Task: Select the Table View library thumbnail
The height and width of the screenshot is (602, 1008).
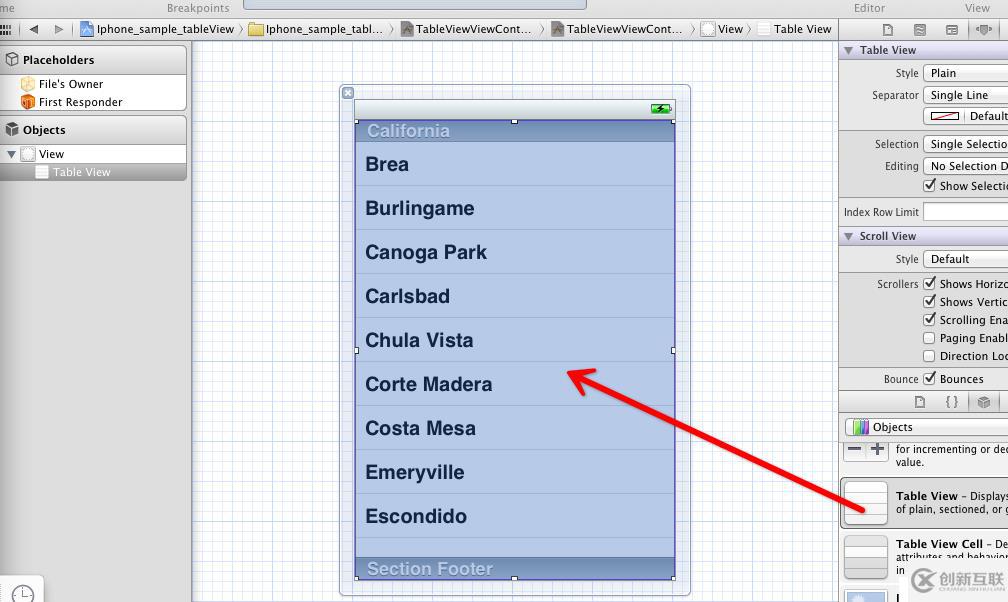Action: point(866,503)
